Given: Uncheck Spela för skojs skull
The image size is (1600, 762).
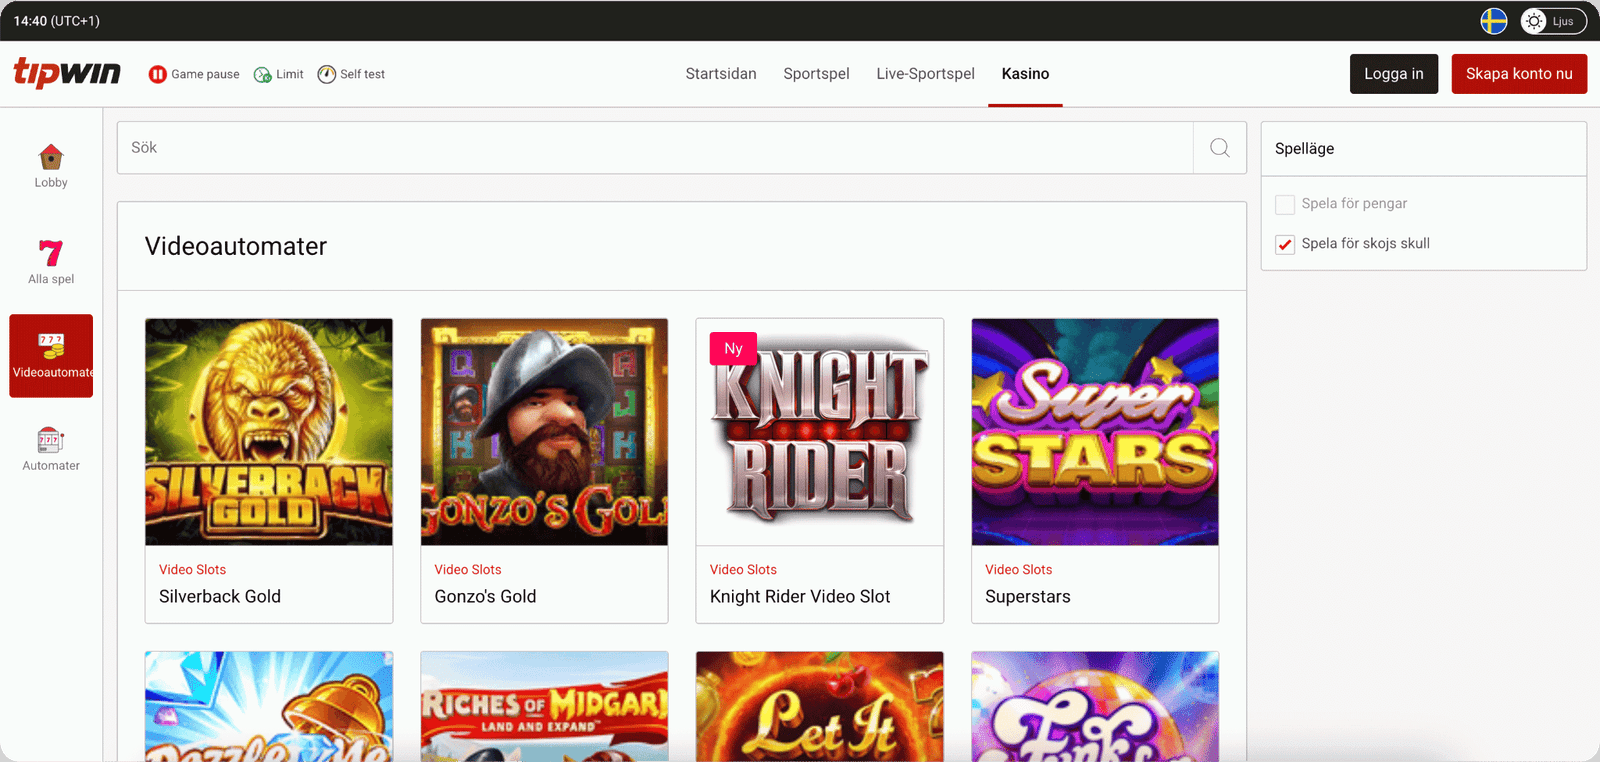Looking at the screenshot, I should coord(1285,244).
